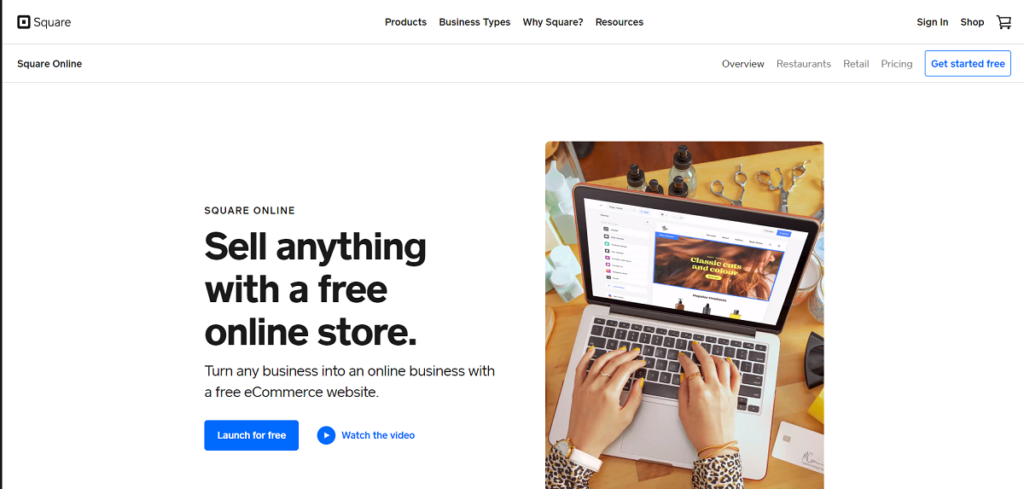This screenshot has height=489, width=1024.
Task: Click the laptop hero image
Action: pyautogui.click(x=684, y=315)
